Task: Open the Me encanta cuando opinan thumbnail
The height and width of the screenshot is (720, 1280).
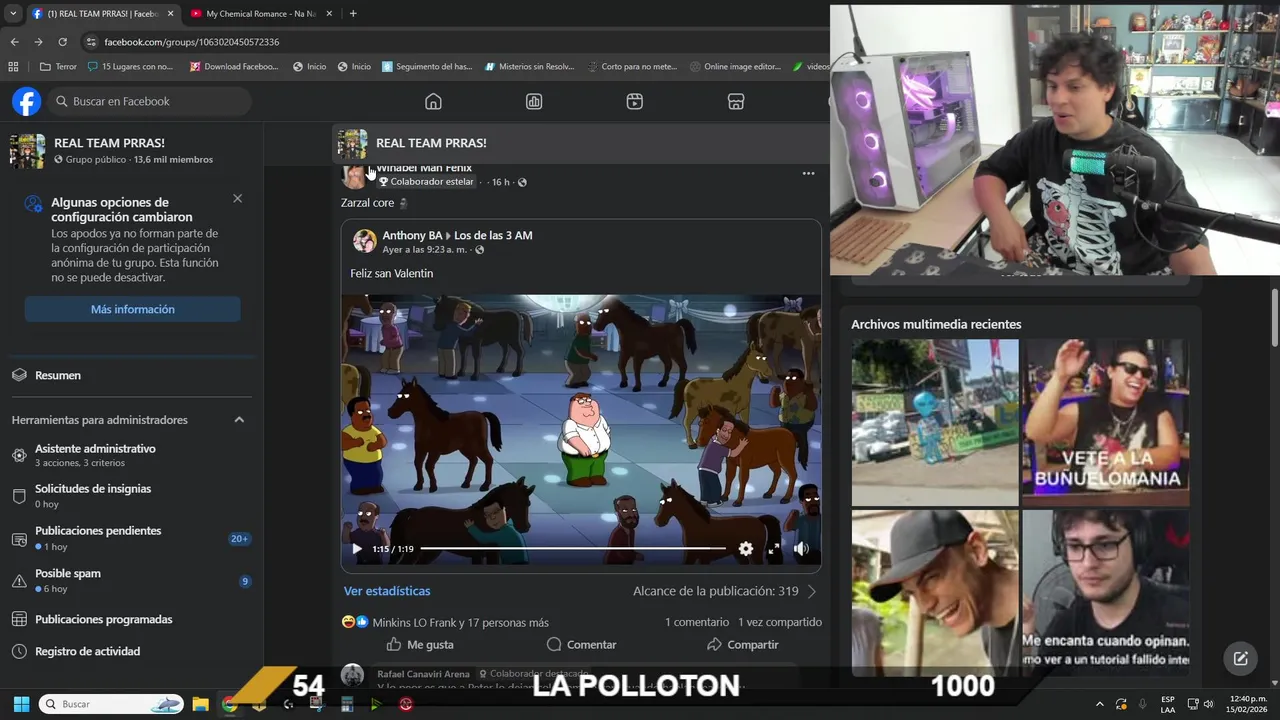Action: click(x=1105, y=593)
